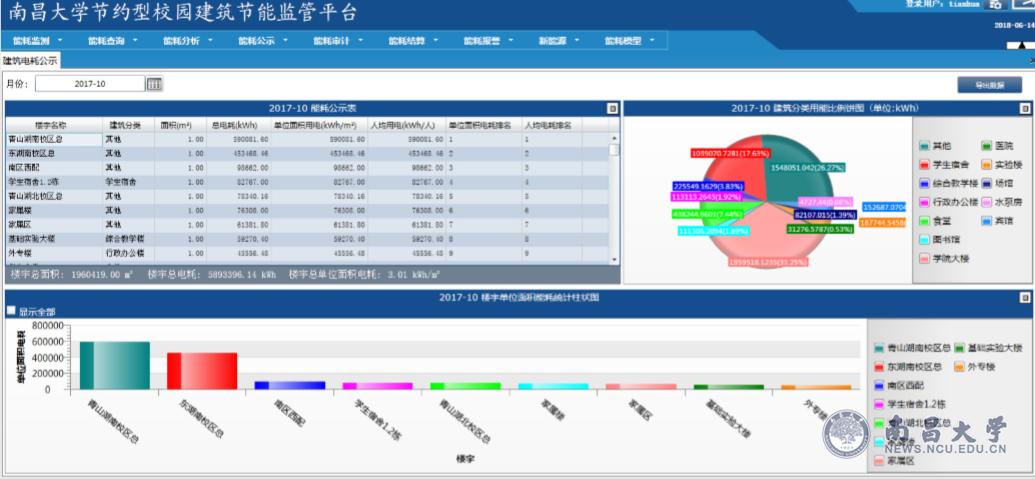Viewport: 1035px width, 479px height.
Task: Click the 33.25% pink pie slice label
Action: [x=768, y=262]
